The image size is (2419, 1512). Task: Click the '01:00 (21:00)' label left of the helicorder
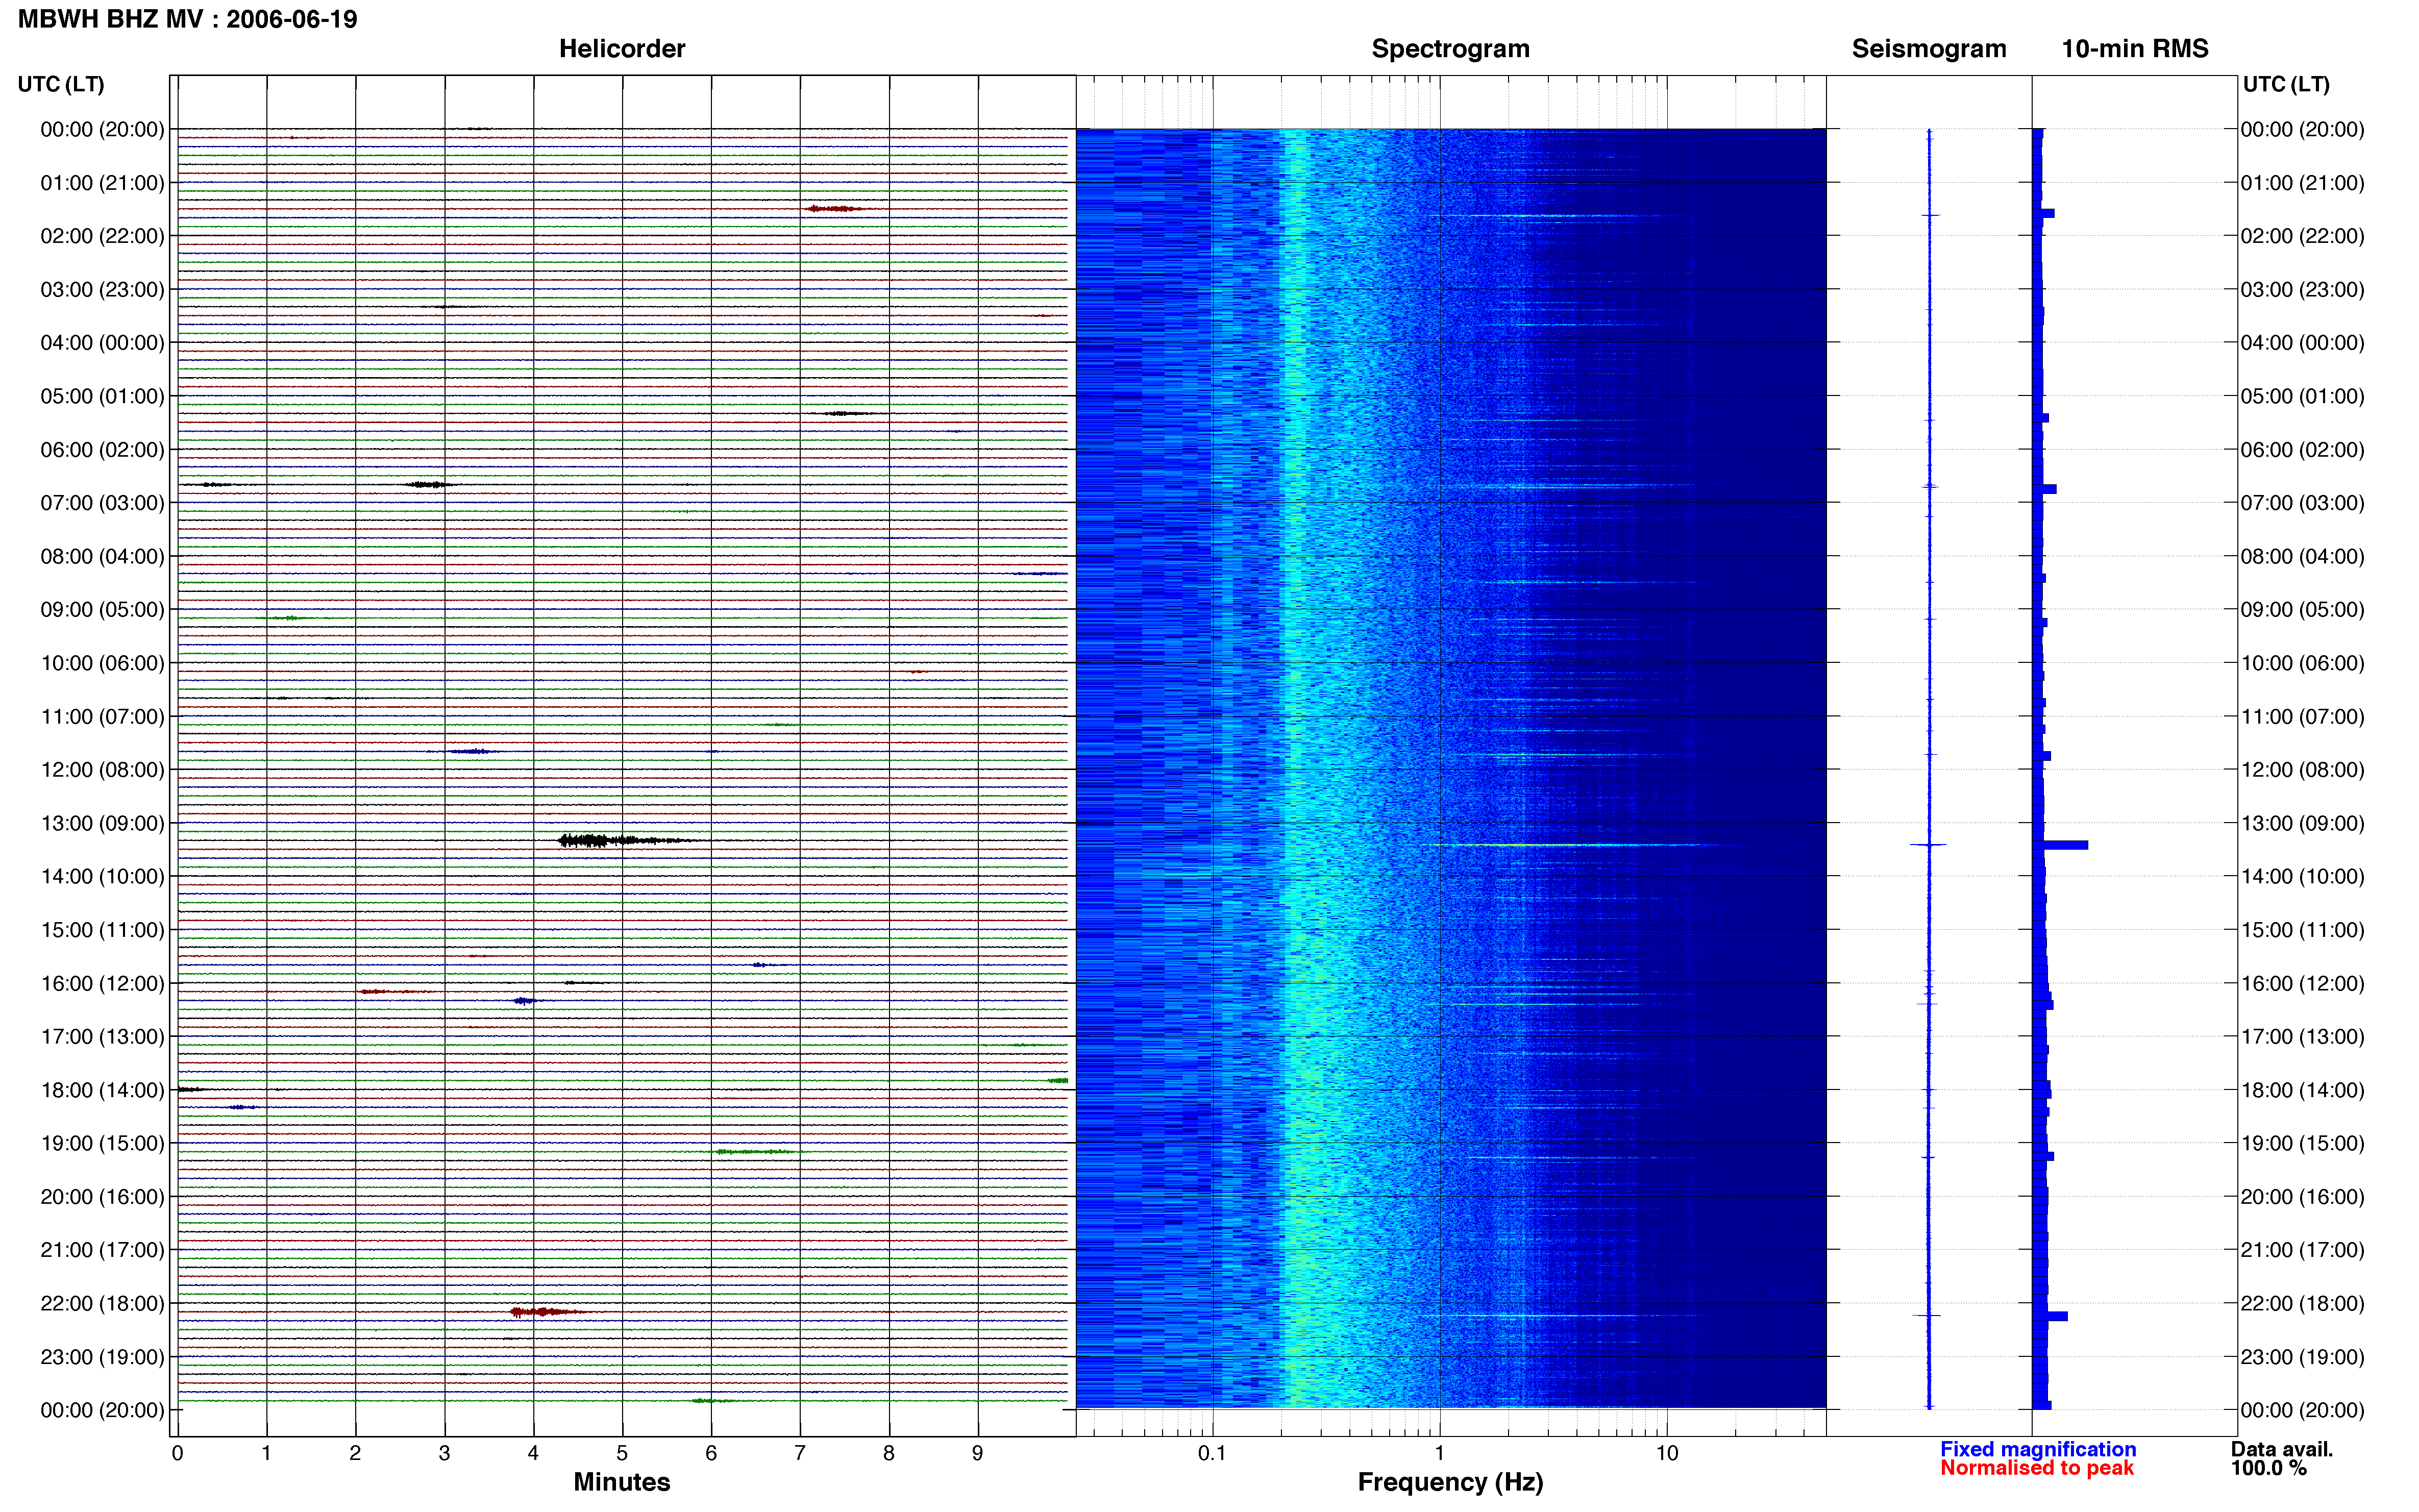(102, 183)
